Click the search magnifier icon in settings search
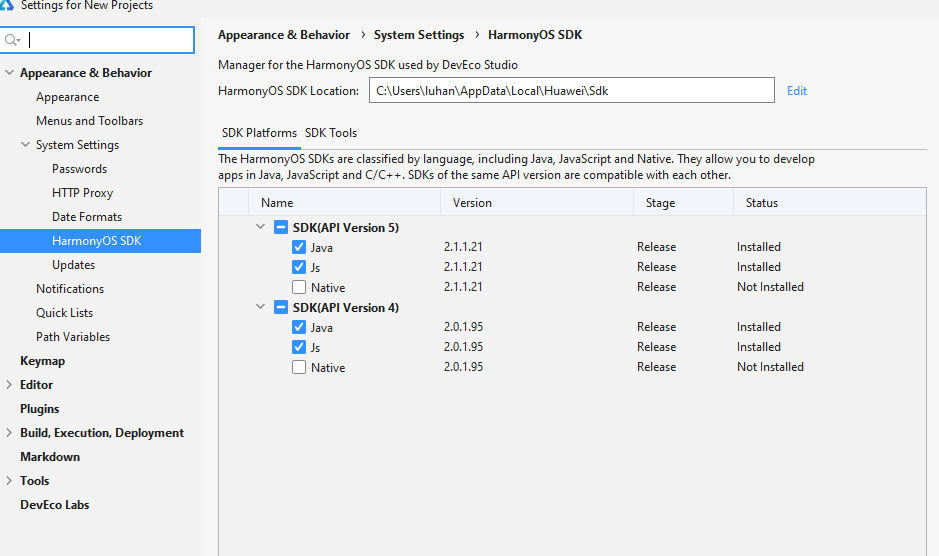The width and height of the screenshot is (939, 556). 12,40
